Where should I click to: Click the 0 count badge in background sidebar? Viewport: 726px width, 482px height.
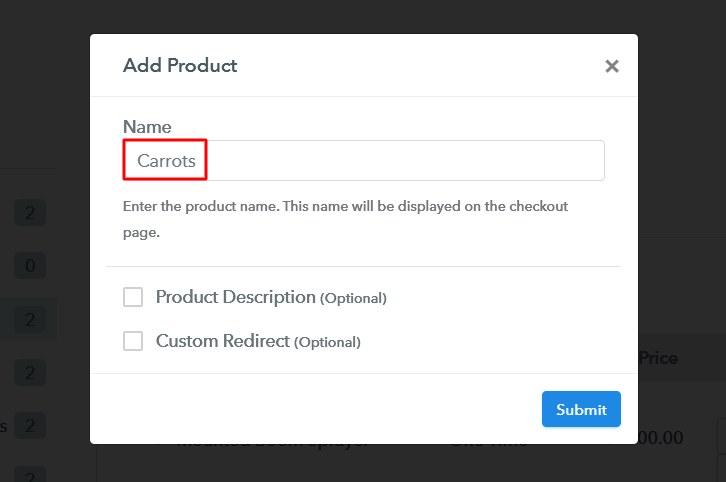coord(30,266)
